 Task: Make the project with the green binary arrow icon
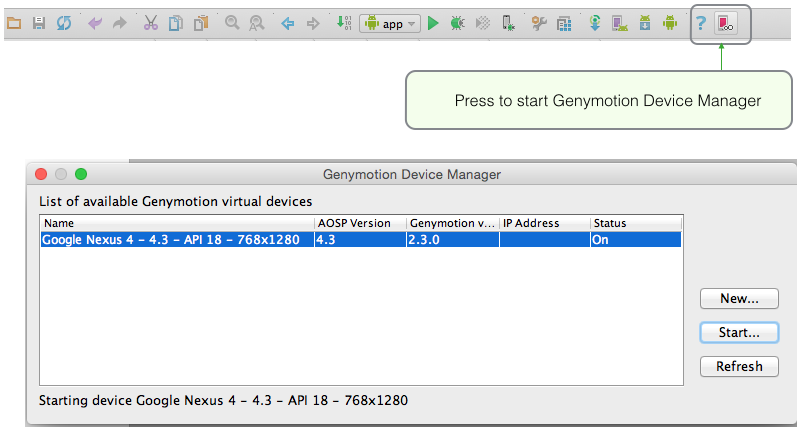[x=344, y=23]
